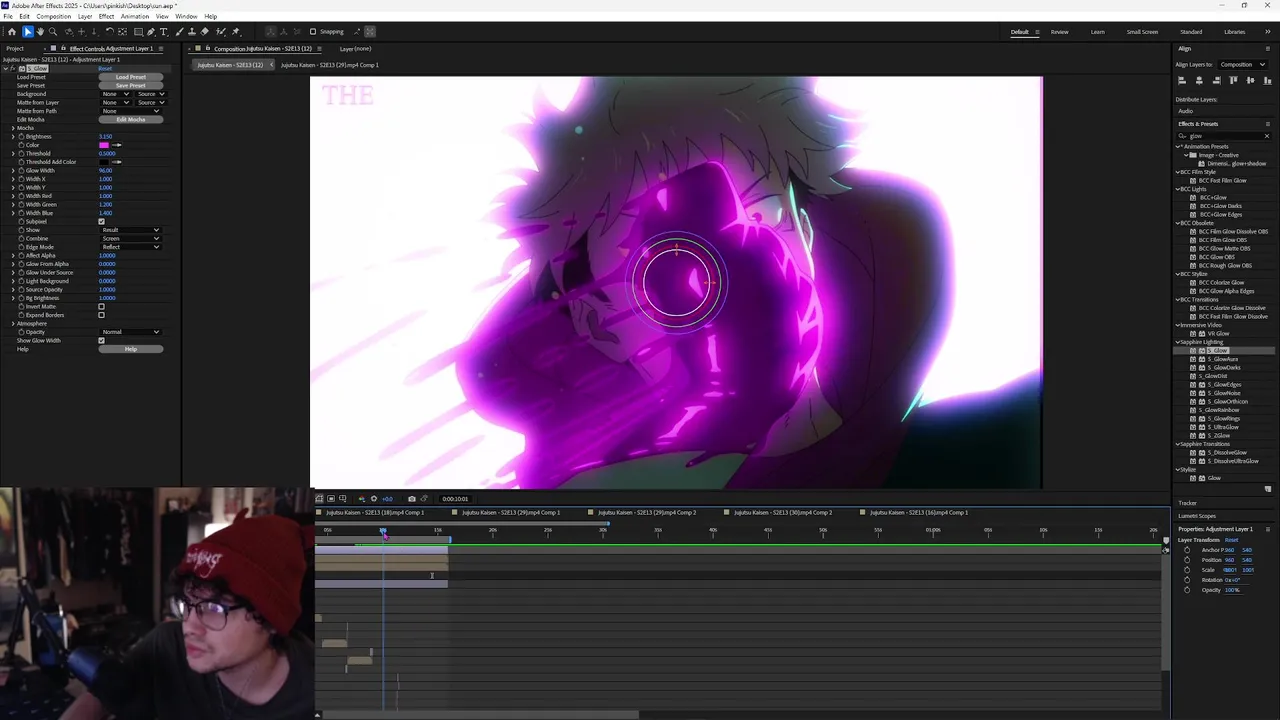This screenshot has height=720, width=1280.
Task: Click the Glow Width stopwatch icon
Action: tap(21, 171)
